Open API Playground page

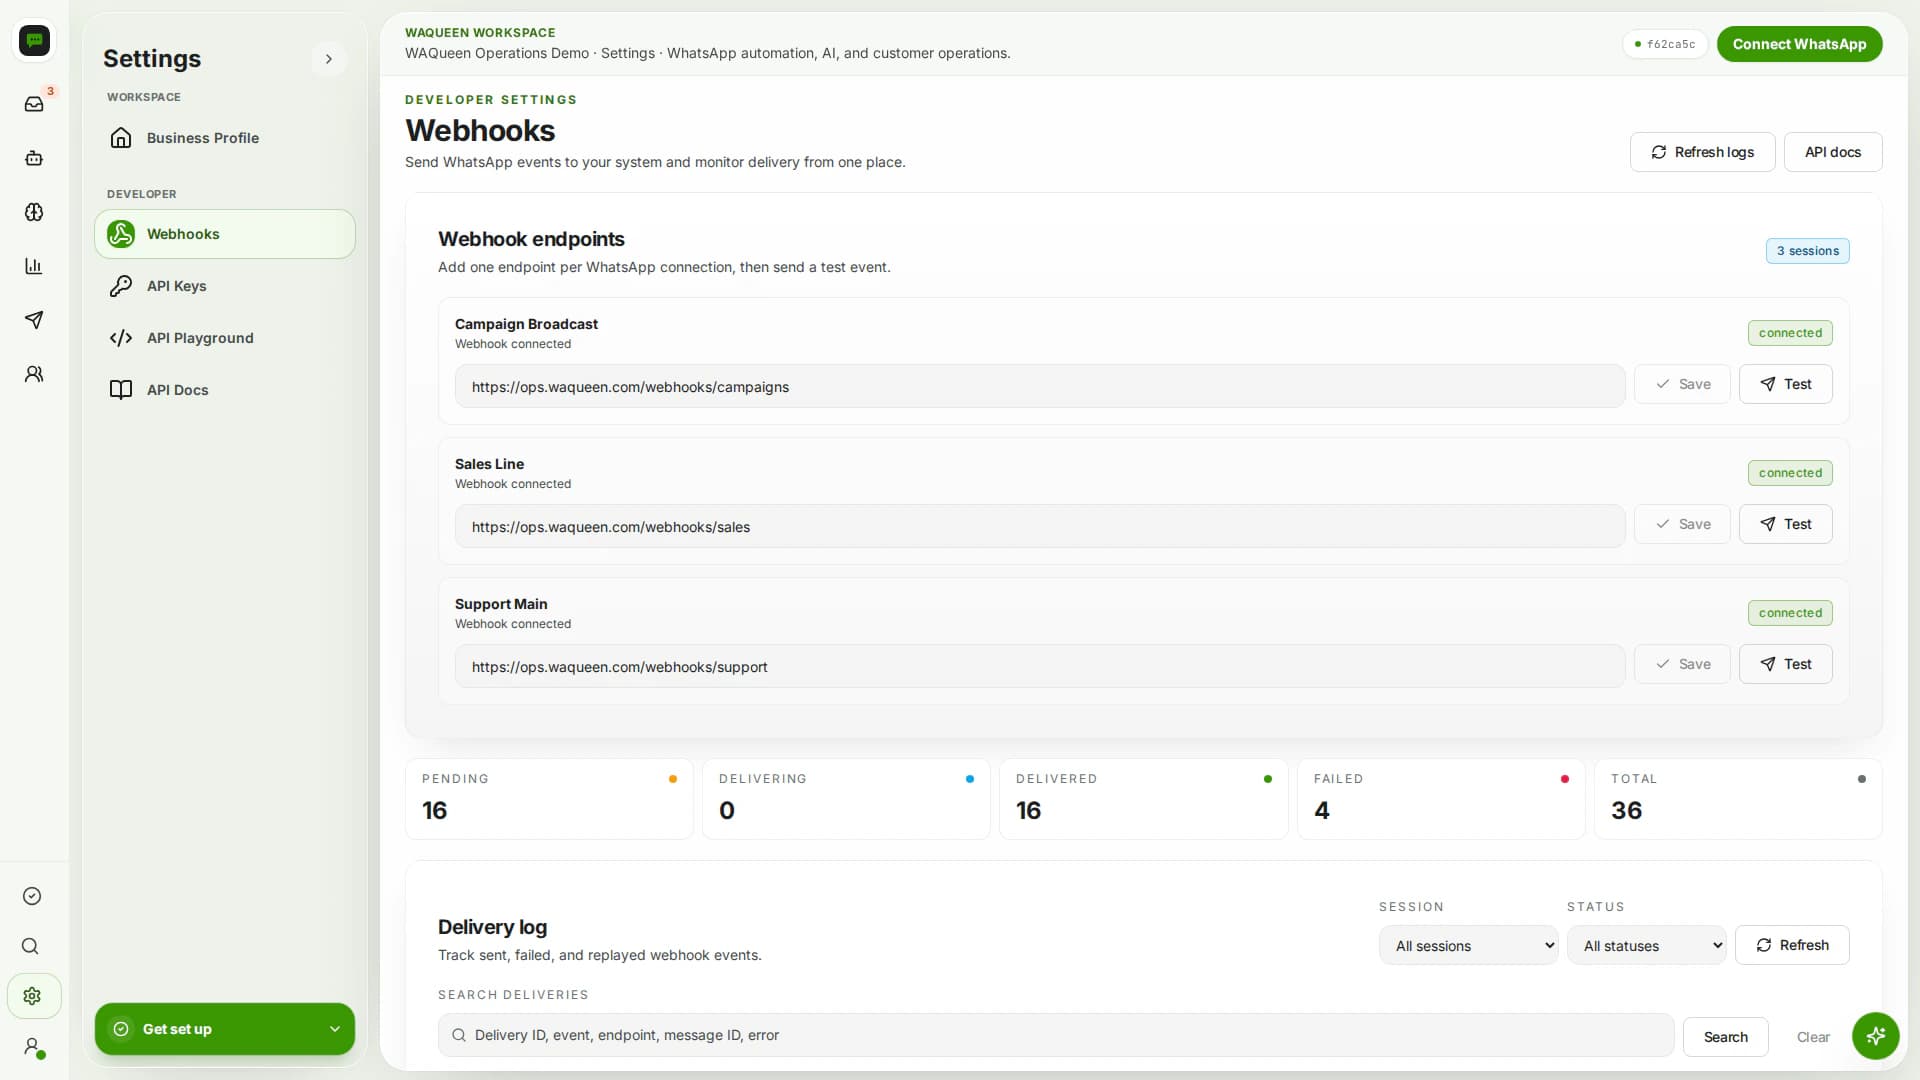point(225,338)
